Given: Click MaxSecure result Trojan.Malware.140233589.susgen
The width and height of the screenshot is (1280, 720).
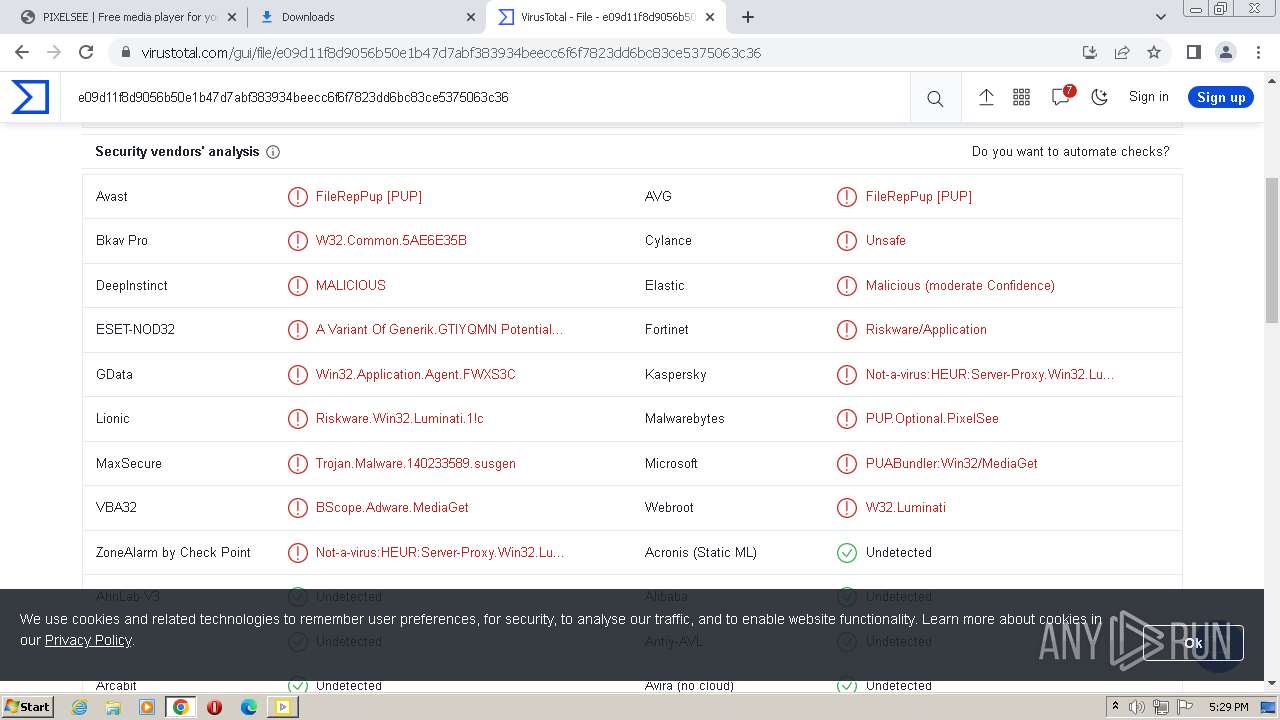Looking at the screenshot, I should tap(416, 464).
